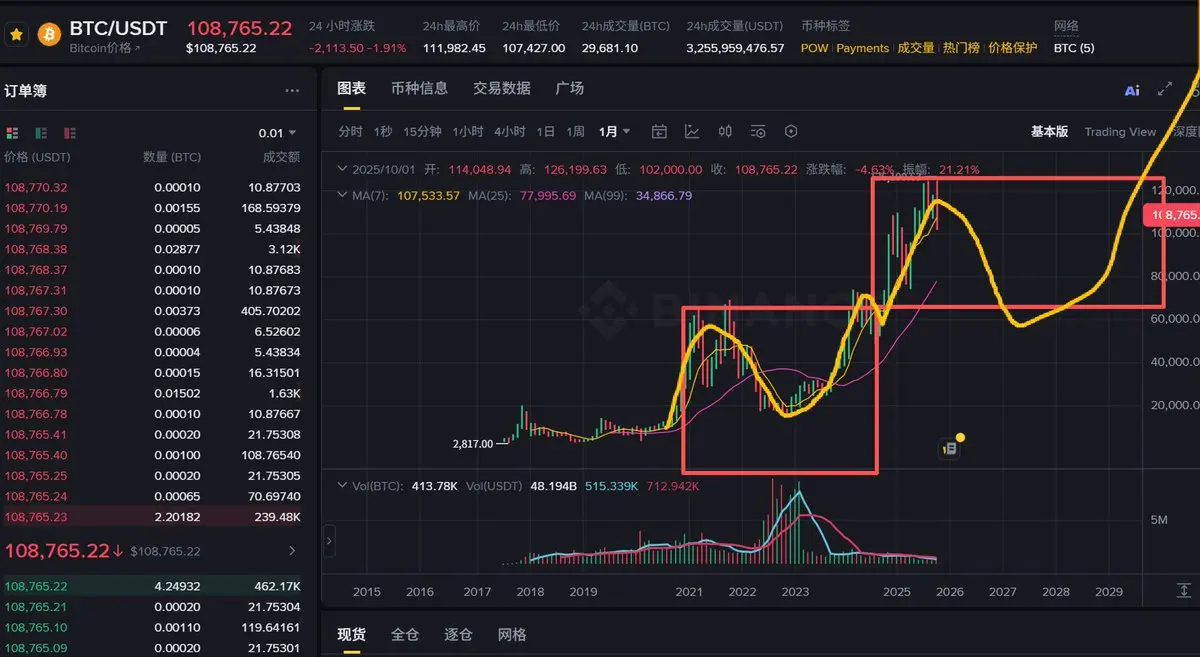Screen dimensions: 1200x657
Task: Set chart interval to 1周
Action: [x=576, y=131]
